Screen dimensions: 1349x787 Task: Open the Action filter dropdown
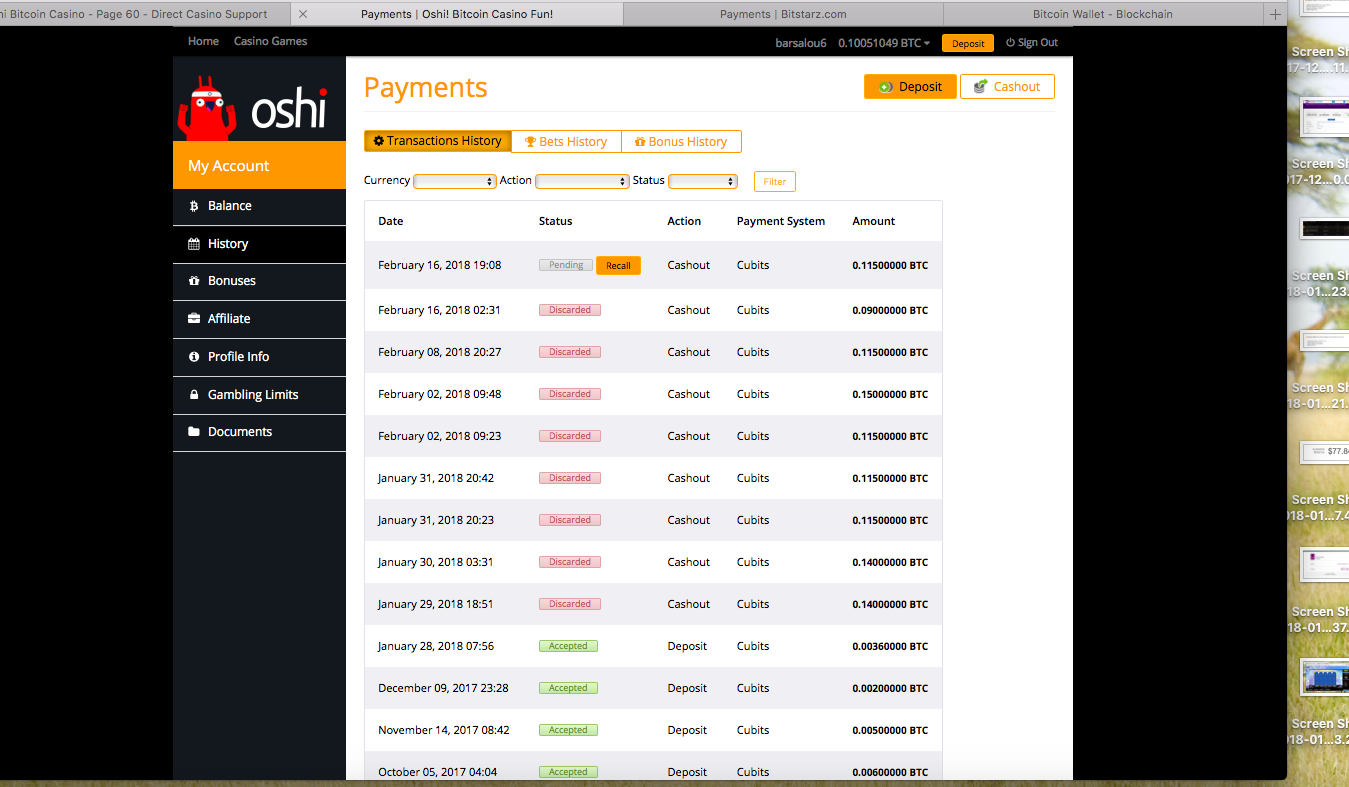[x=582, y=181]
